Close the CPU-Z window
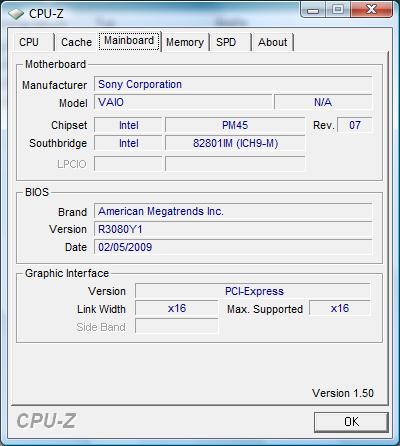Viewport: 400px width, 446px height. pyautogui.click(x=371, y=10)
